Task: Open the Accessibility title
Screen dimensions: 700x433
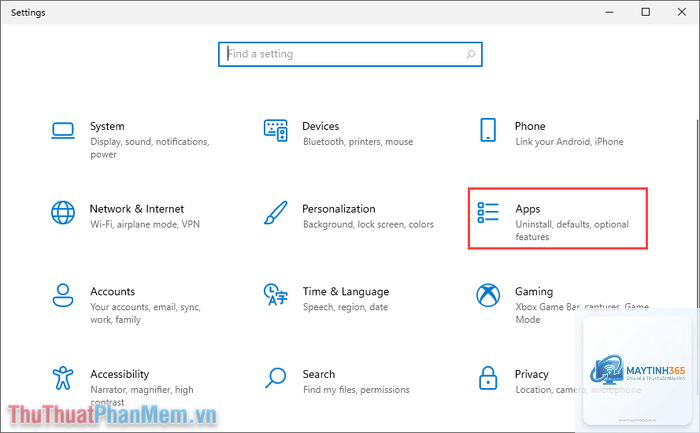Action: coord(120,374)
